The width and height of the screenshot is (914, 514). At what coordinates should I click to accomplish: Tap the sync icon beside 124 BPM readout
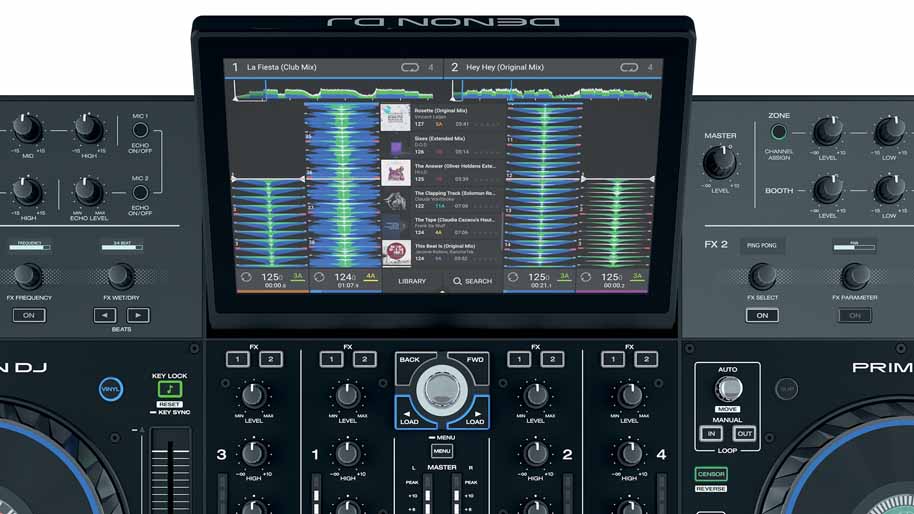coord(319,277)
